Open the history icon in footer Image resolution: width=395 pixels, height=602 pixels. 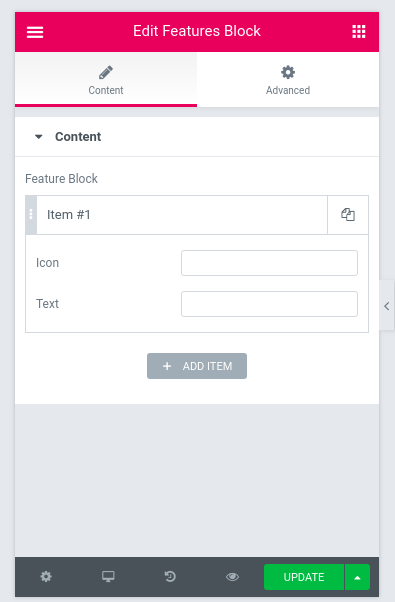[170, 576]
